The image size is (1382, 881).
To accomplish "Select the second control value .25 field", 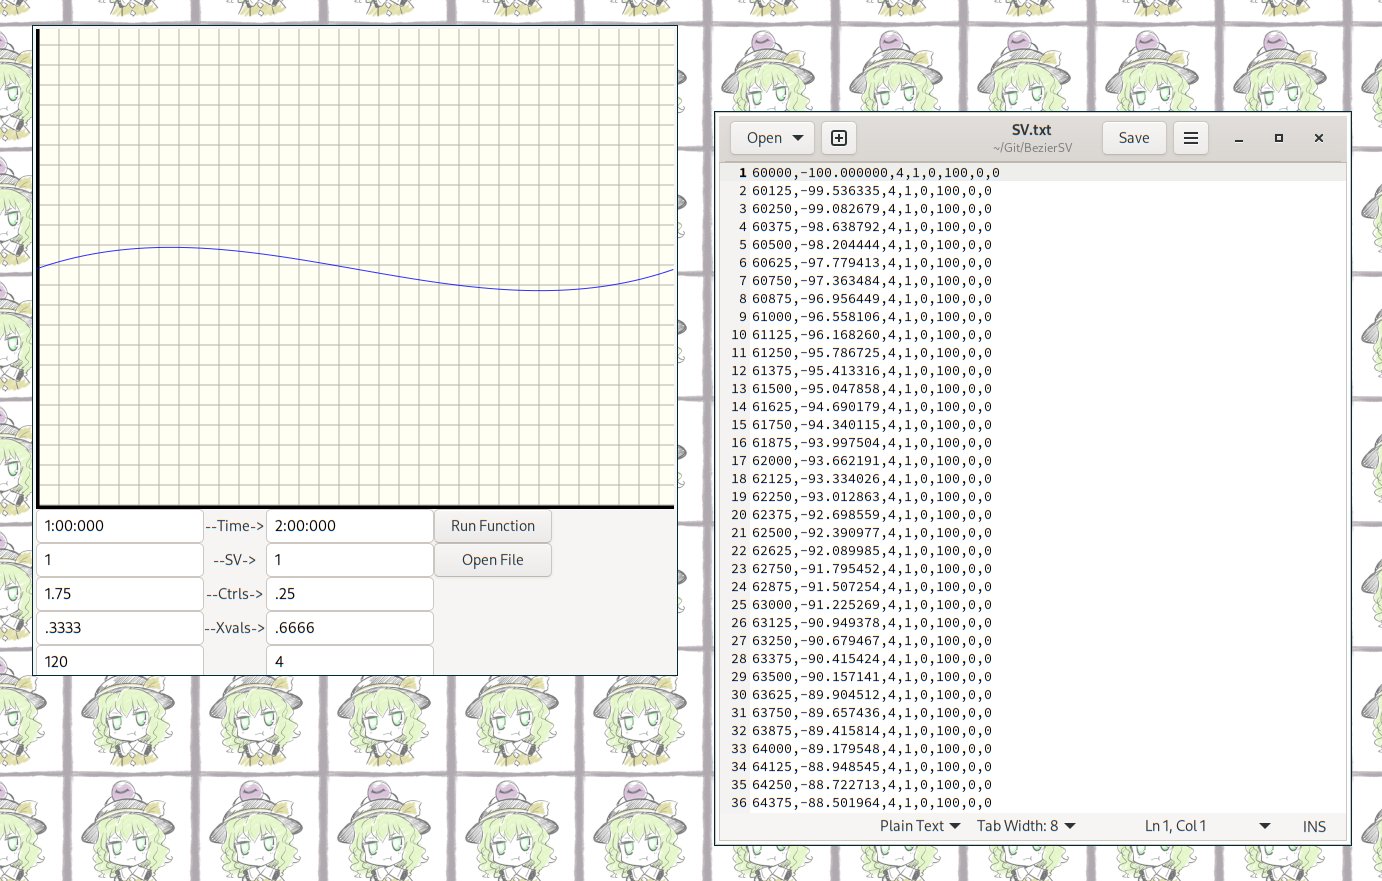I will 350,594.
